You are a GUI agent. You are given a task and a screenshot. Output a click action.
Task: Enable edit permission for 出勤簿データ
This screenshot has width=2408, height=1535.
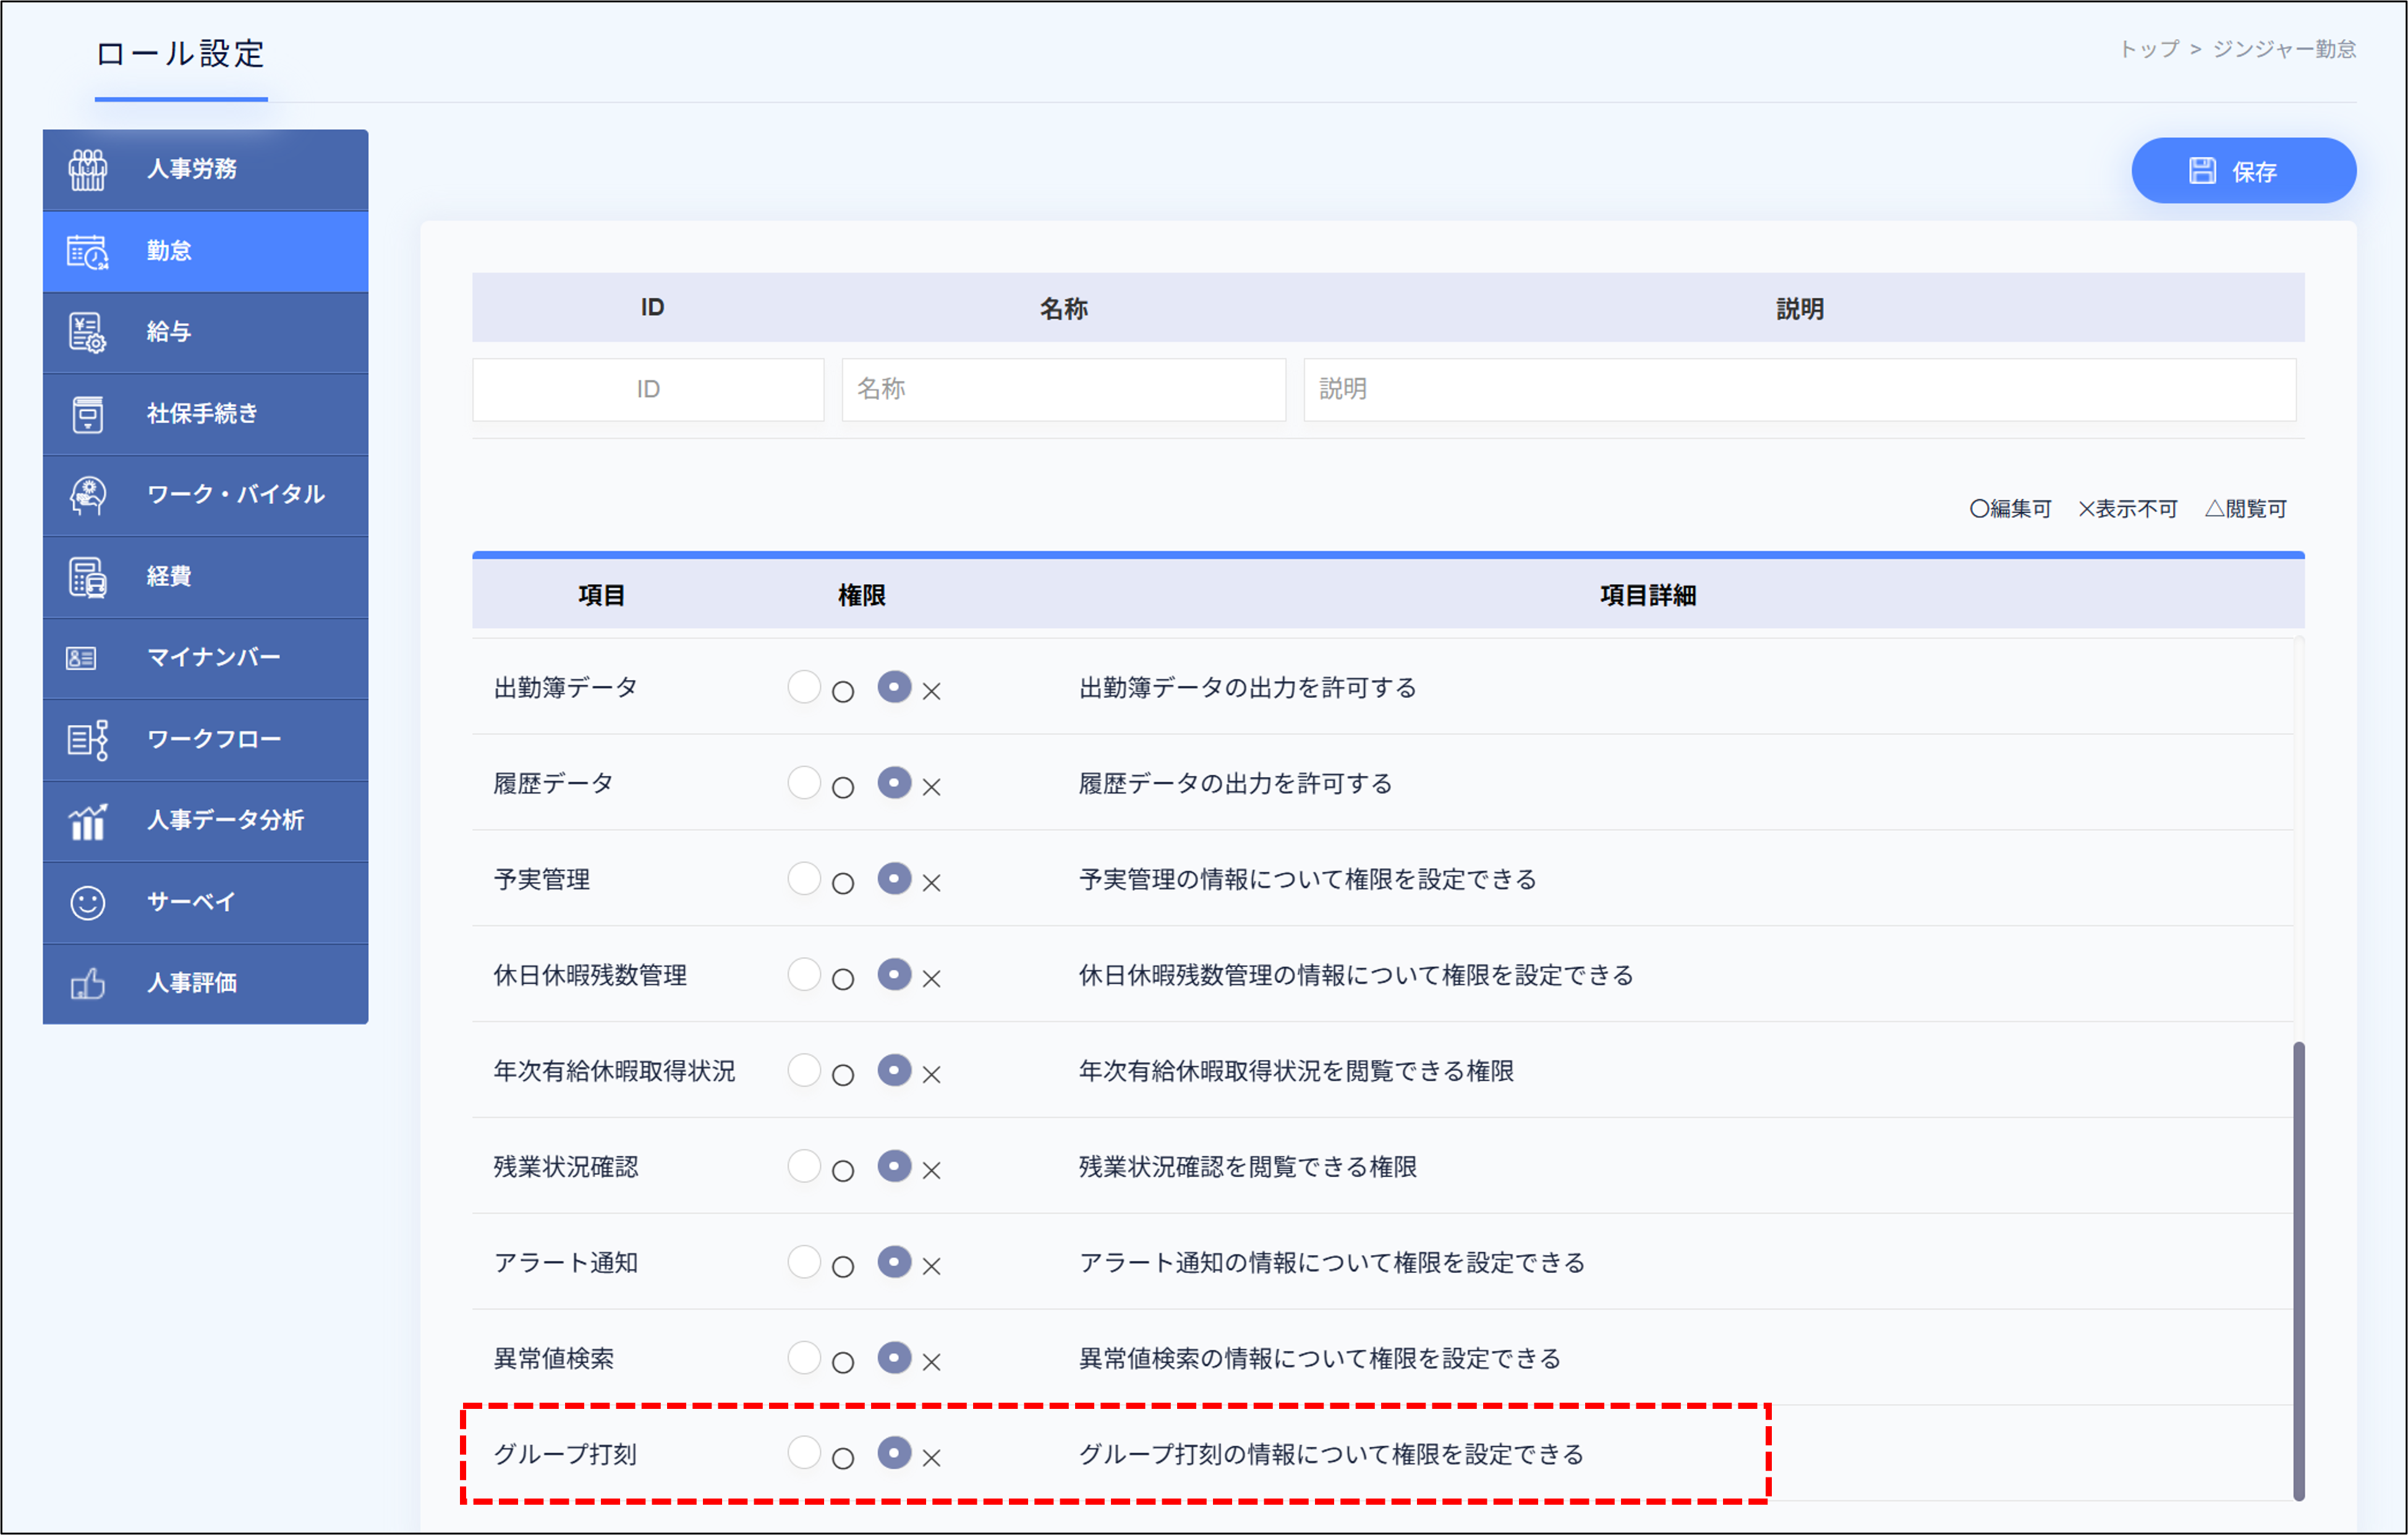pyautogui.click(x=804, y=687)
